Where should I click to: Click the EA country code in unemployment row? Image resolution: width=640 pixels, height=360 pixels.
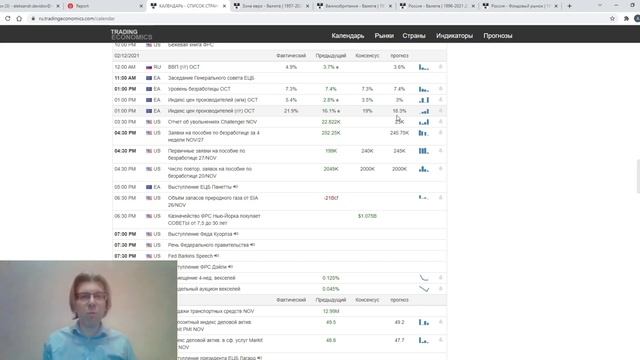click(x=157, y=89)
